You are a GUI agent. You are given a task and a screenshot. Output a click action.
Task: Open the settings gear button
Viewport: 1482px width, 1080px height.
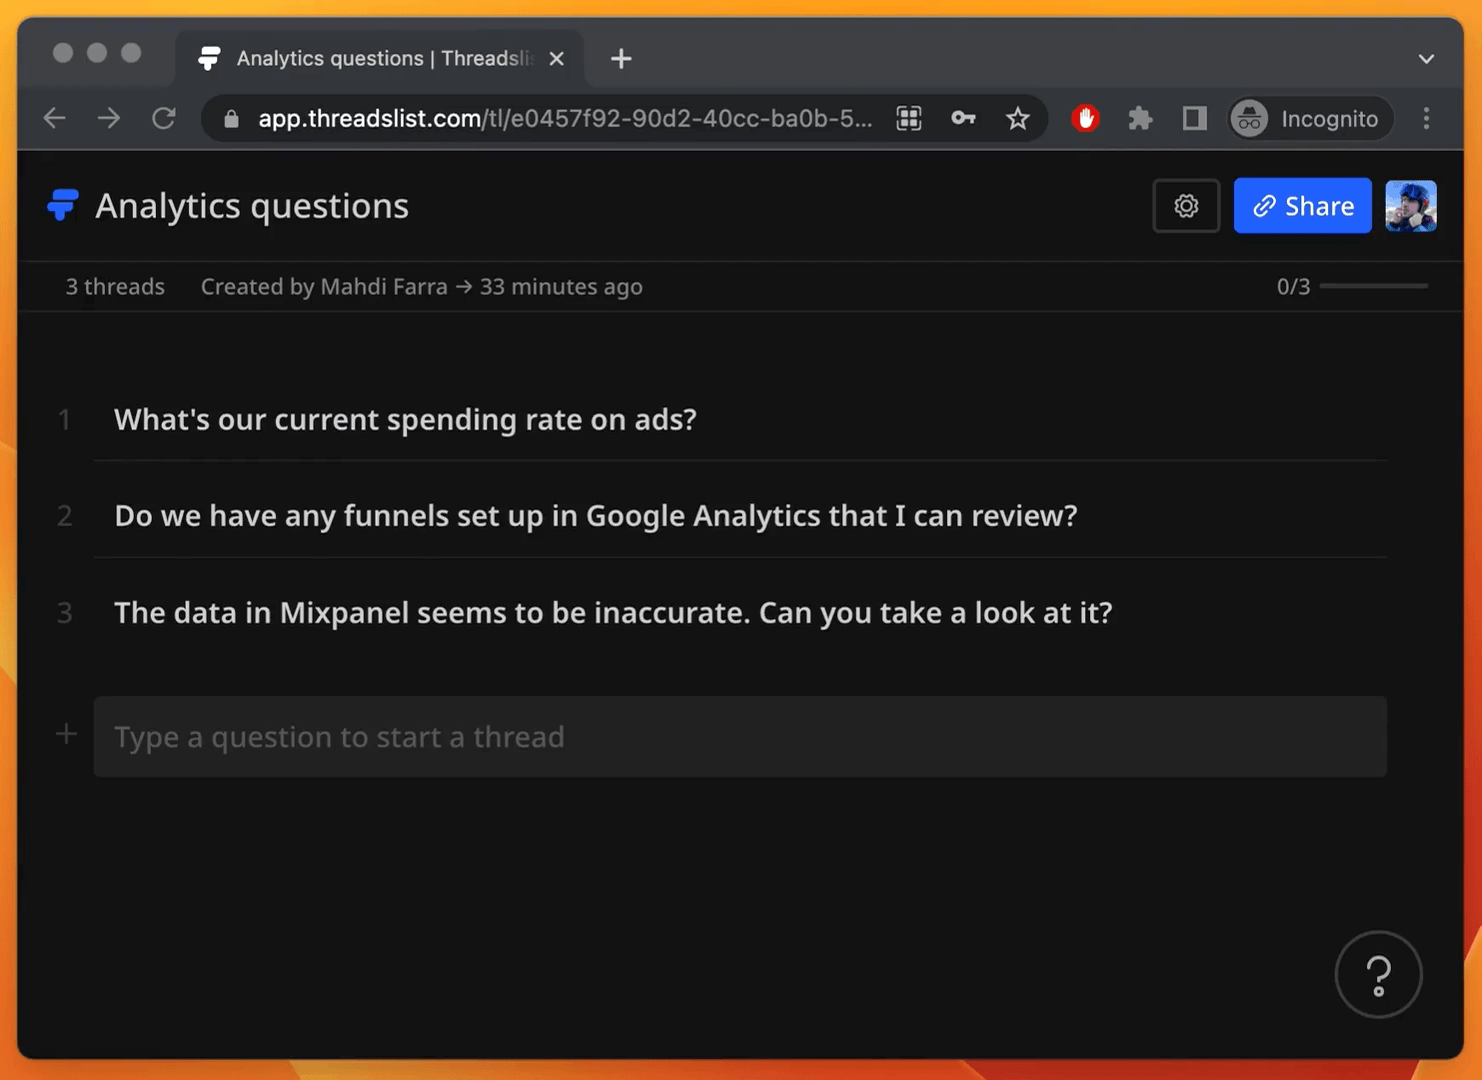1186,206
